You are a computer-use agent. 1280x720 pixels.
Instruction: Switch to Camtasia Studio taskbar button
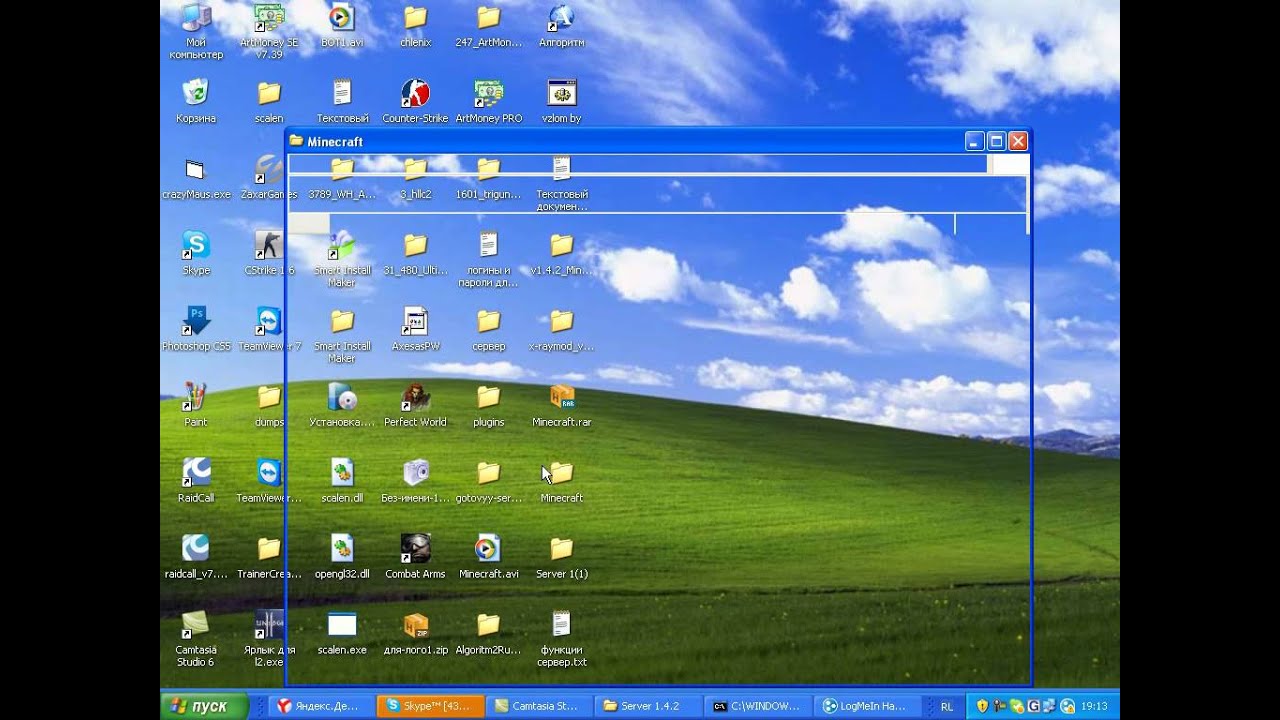tap(540, 706)
